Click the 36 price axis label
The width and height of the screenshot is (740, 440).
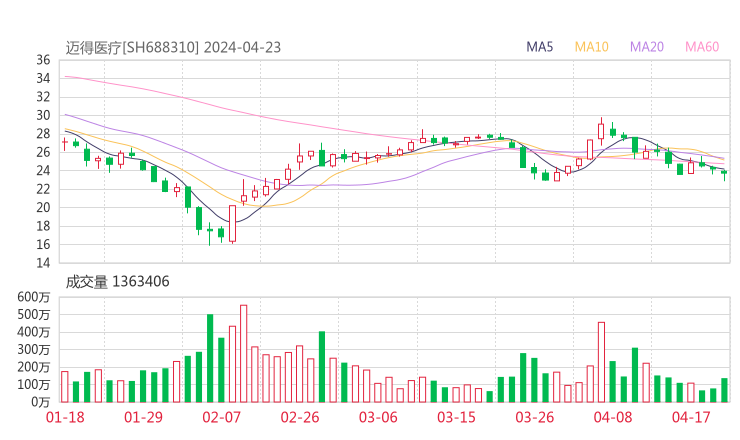(43, 60)
